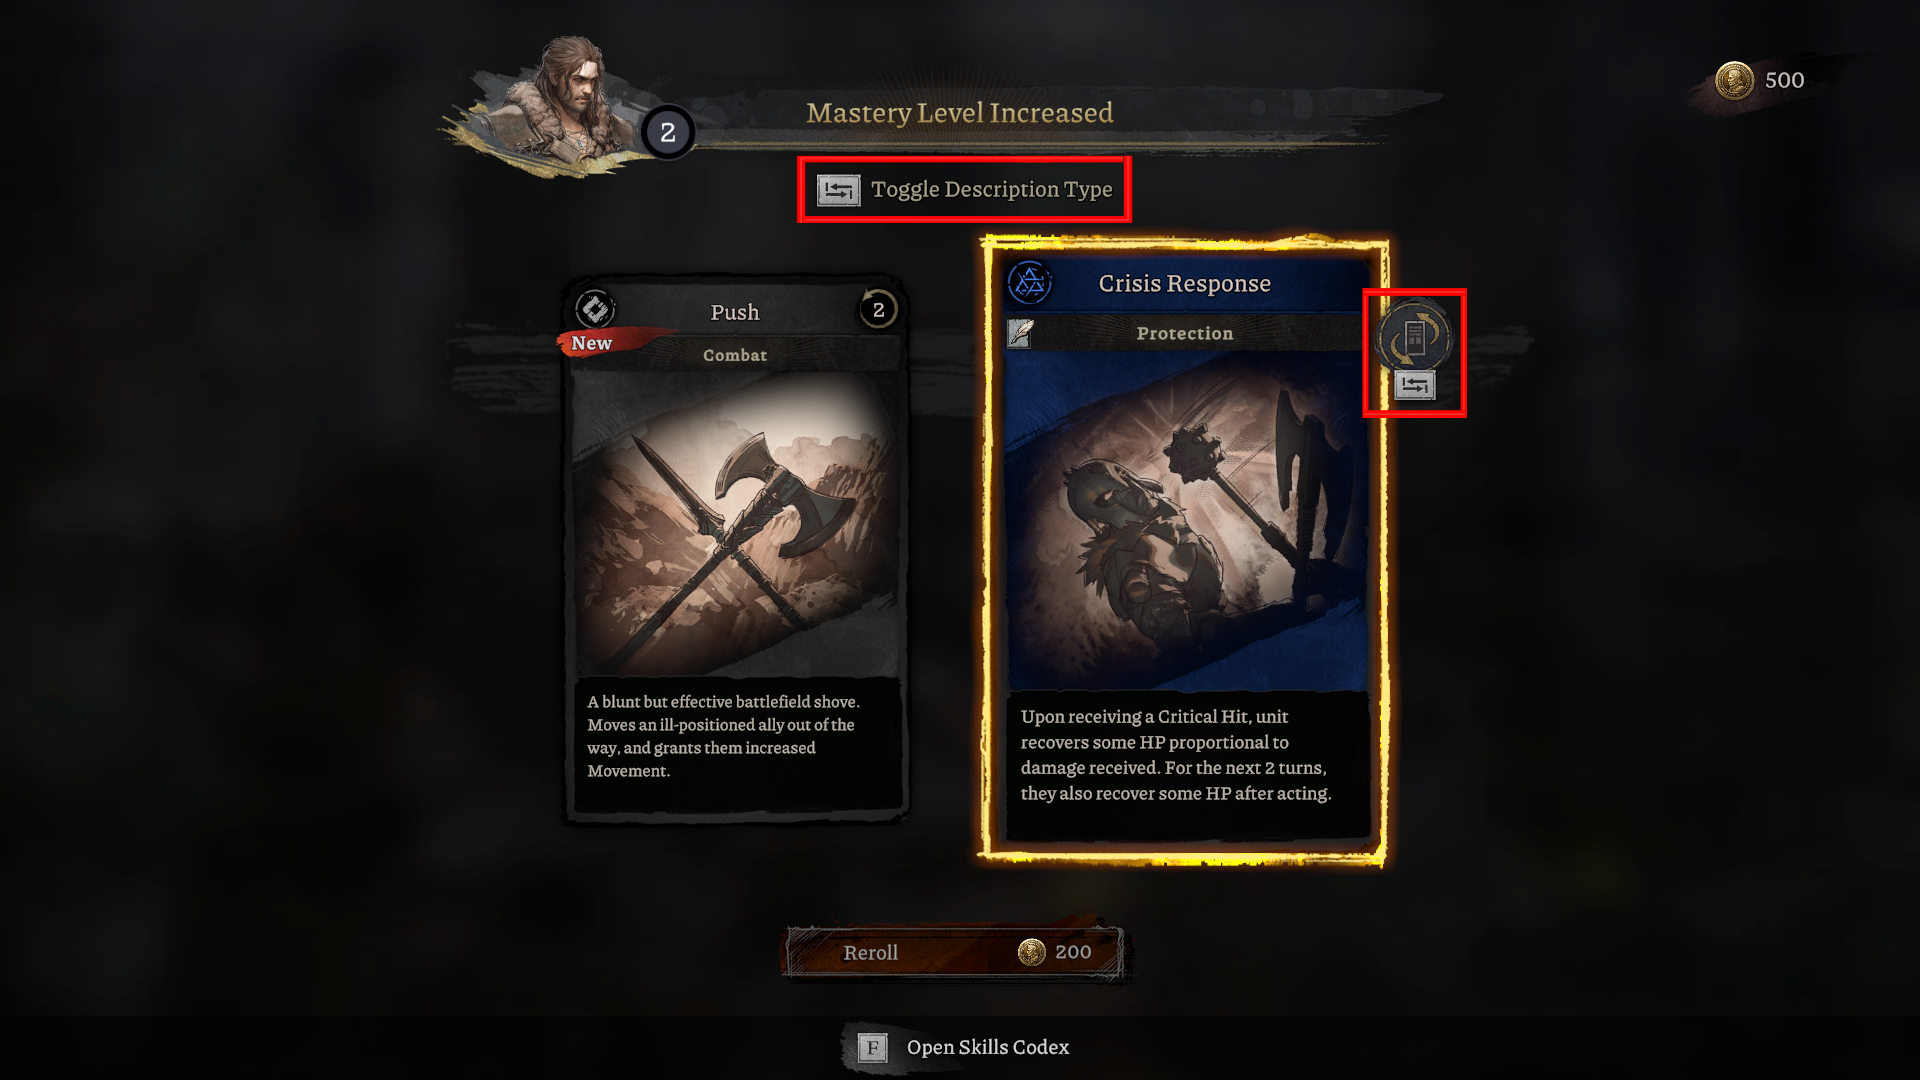The height and width of the screenshot is (1080, 1920).
Task: Toggle card description via side swap icon
Action: coord(1414,385)
